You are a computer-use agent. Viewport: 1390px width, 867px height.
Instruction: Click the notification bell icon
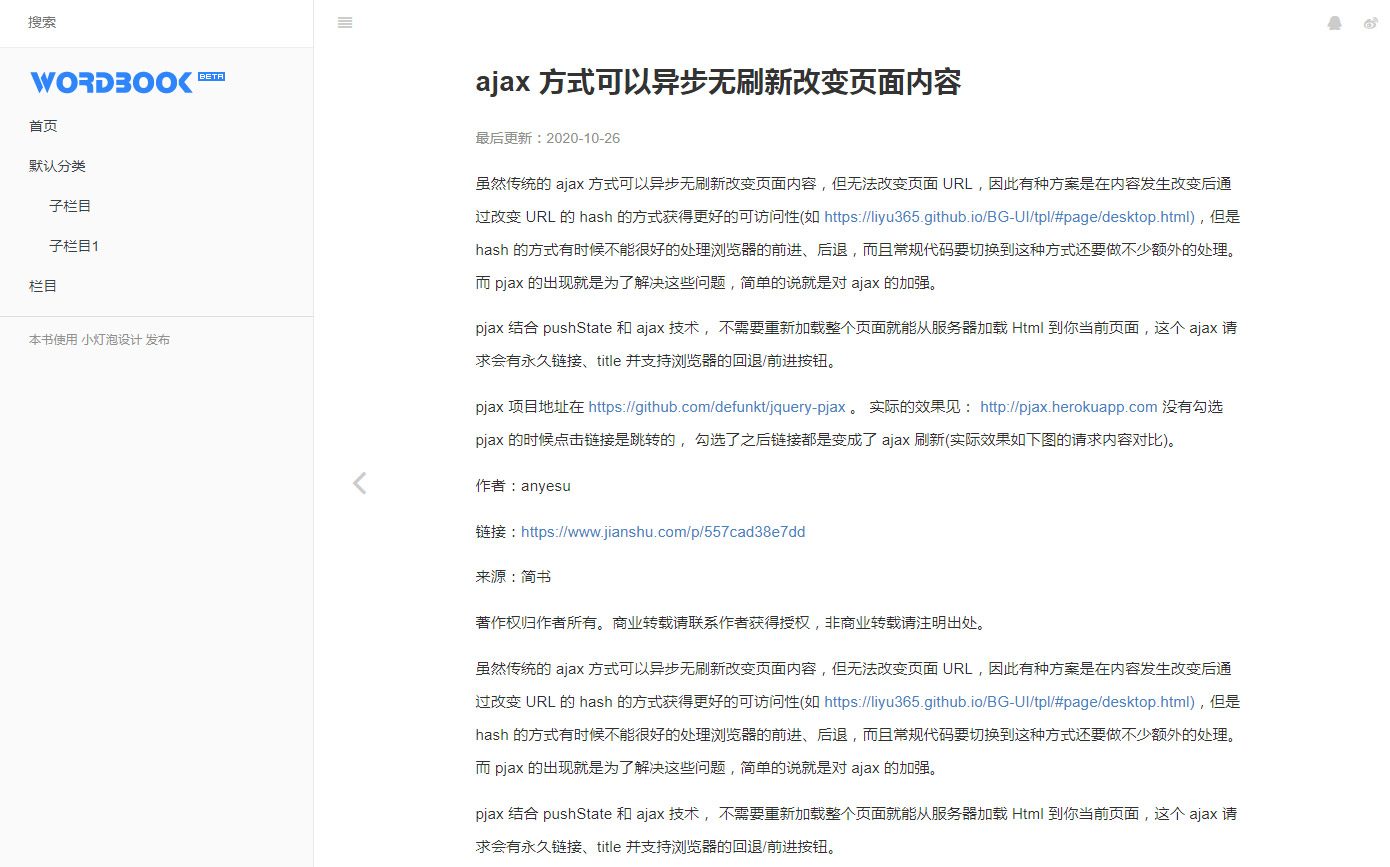pos(1334,23)
